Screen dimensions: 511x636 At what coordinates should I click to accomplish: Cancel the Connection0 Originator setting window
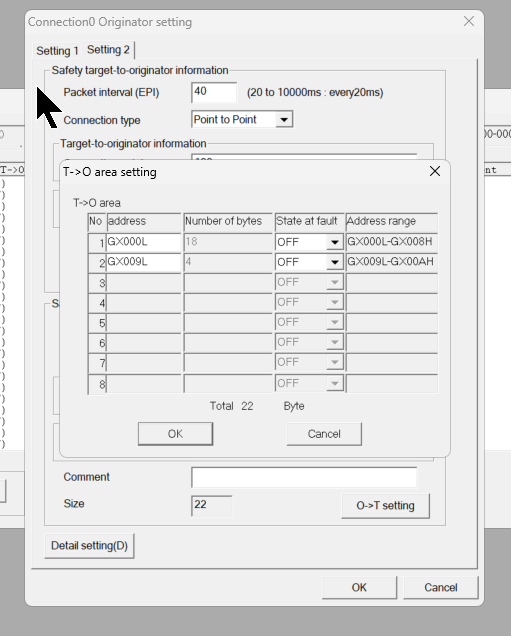(441, 588)
